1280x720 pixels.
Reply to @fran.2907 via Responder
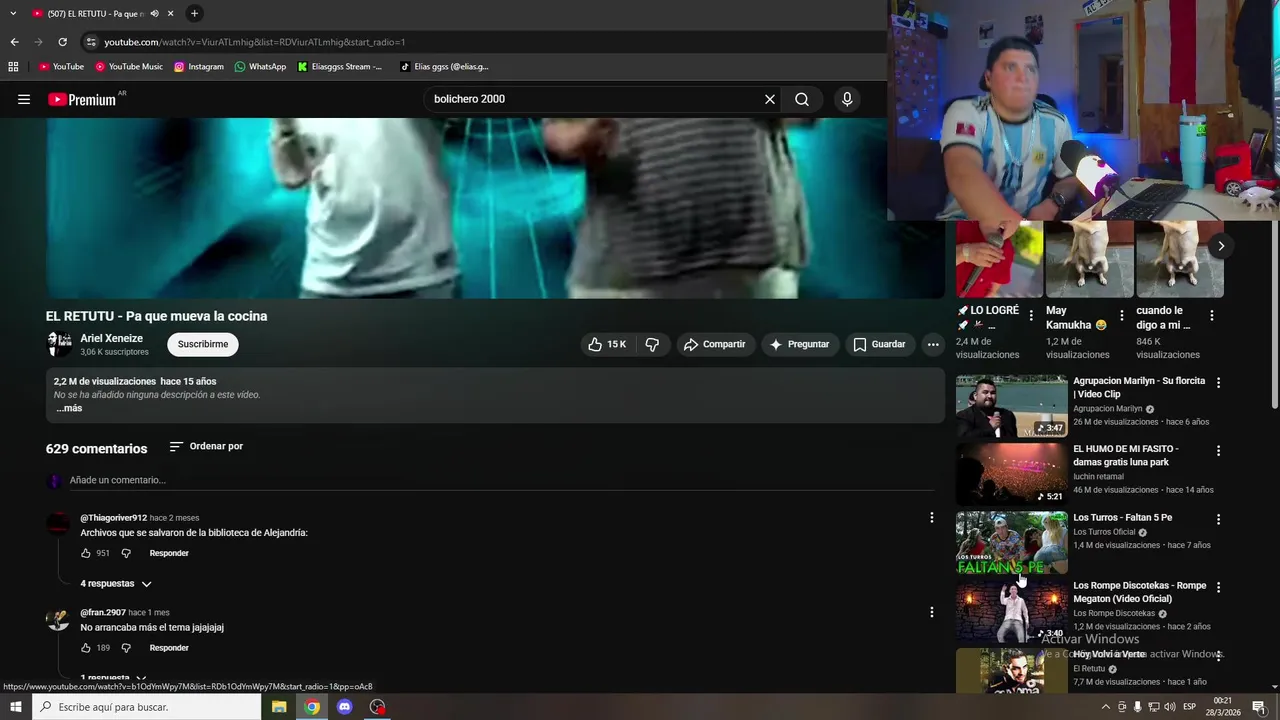pyautogui.click(x=169, y=648)
